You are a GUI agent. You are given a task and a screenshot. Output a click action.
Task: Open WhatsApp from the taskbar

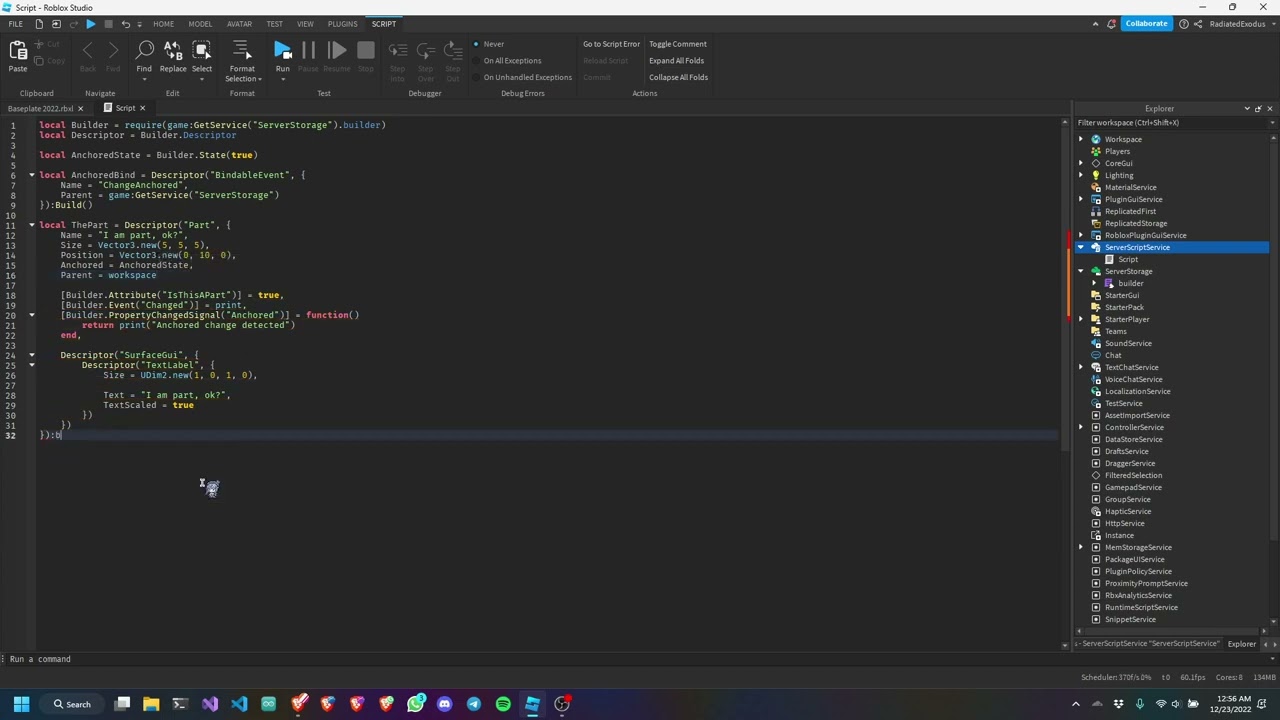point(415,704)
